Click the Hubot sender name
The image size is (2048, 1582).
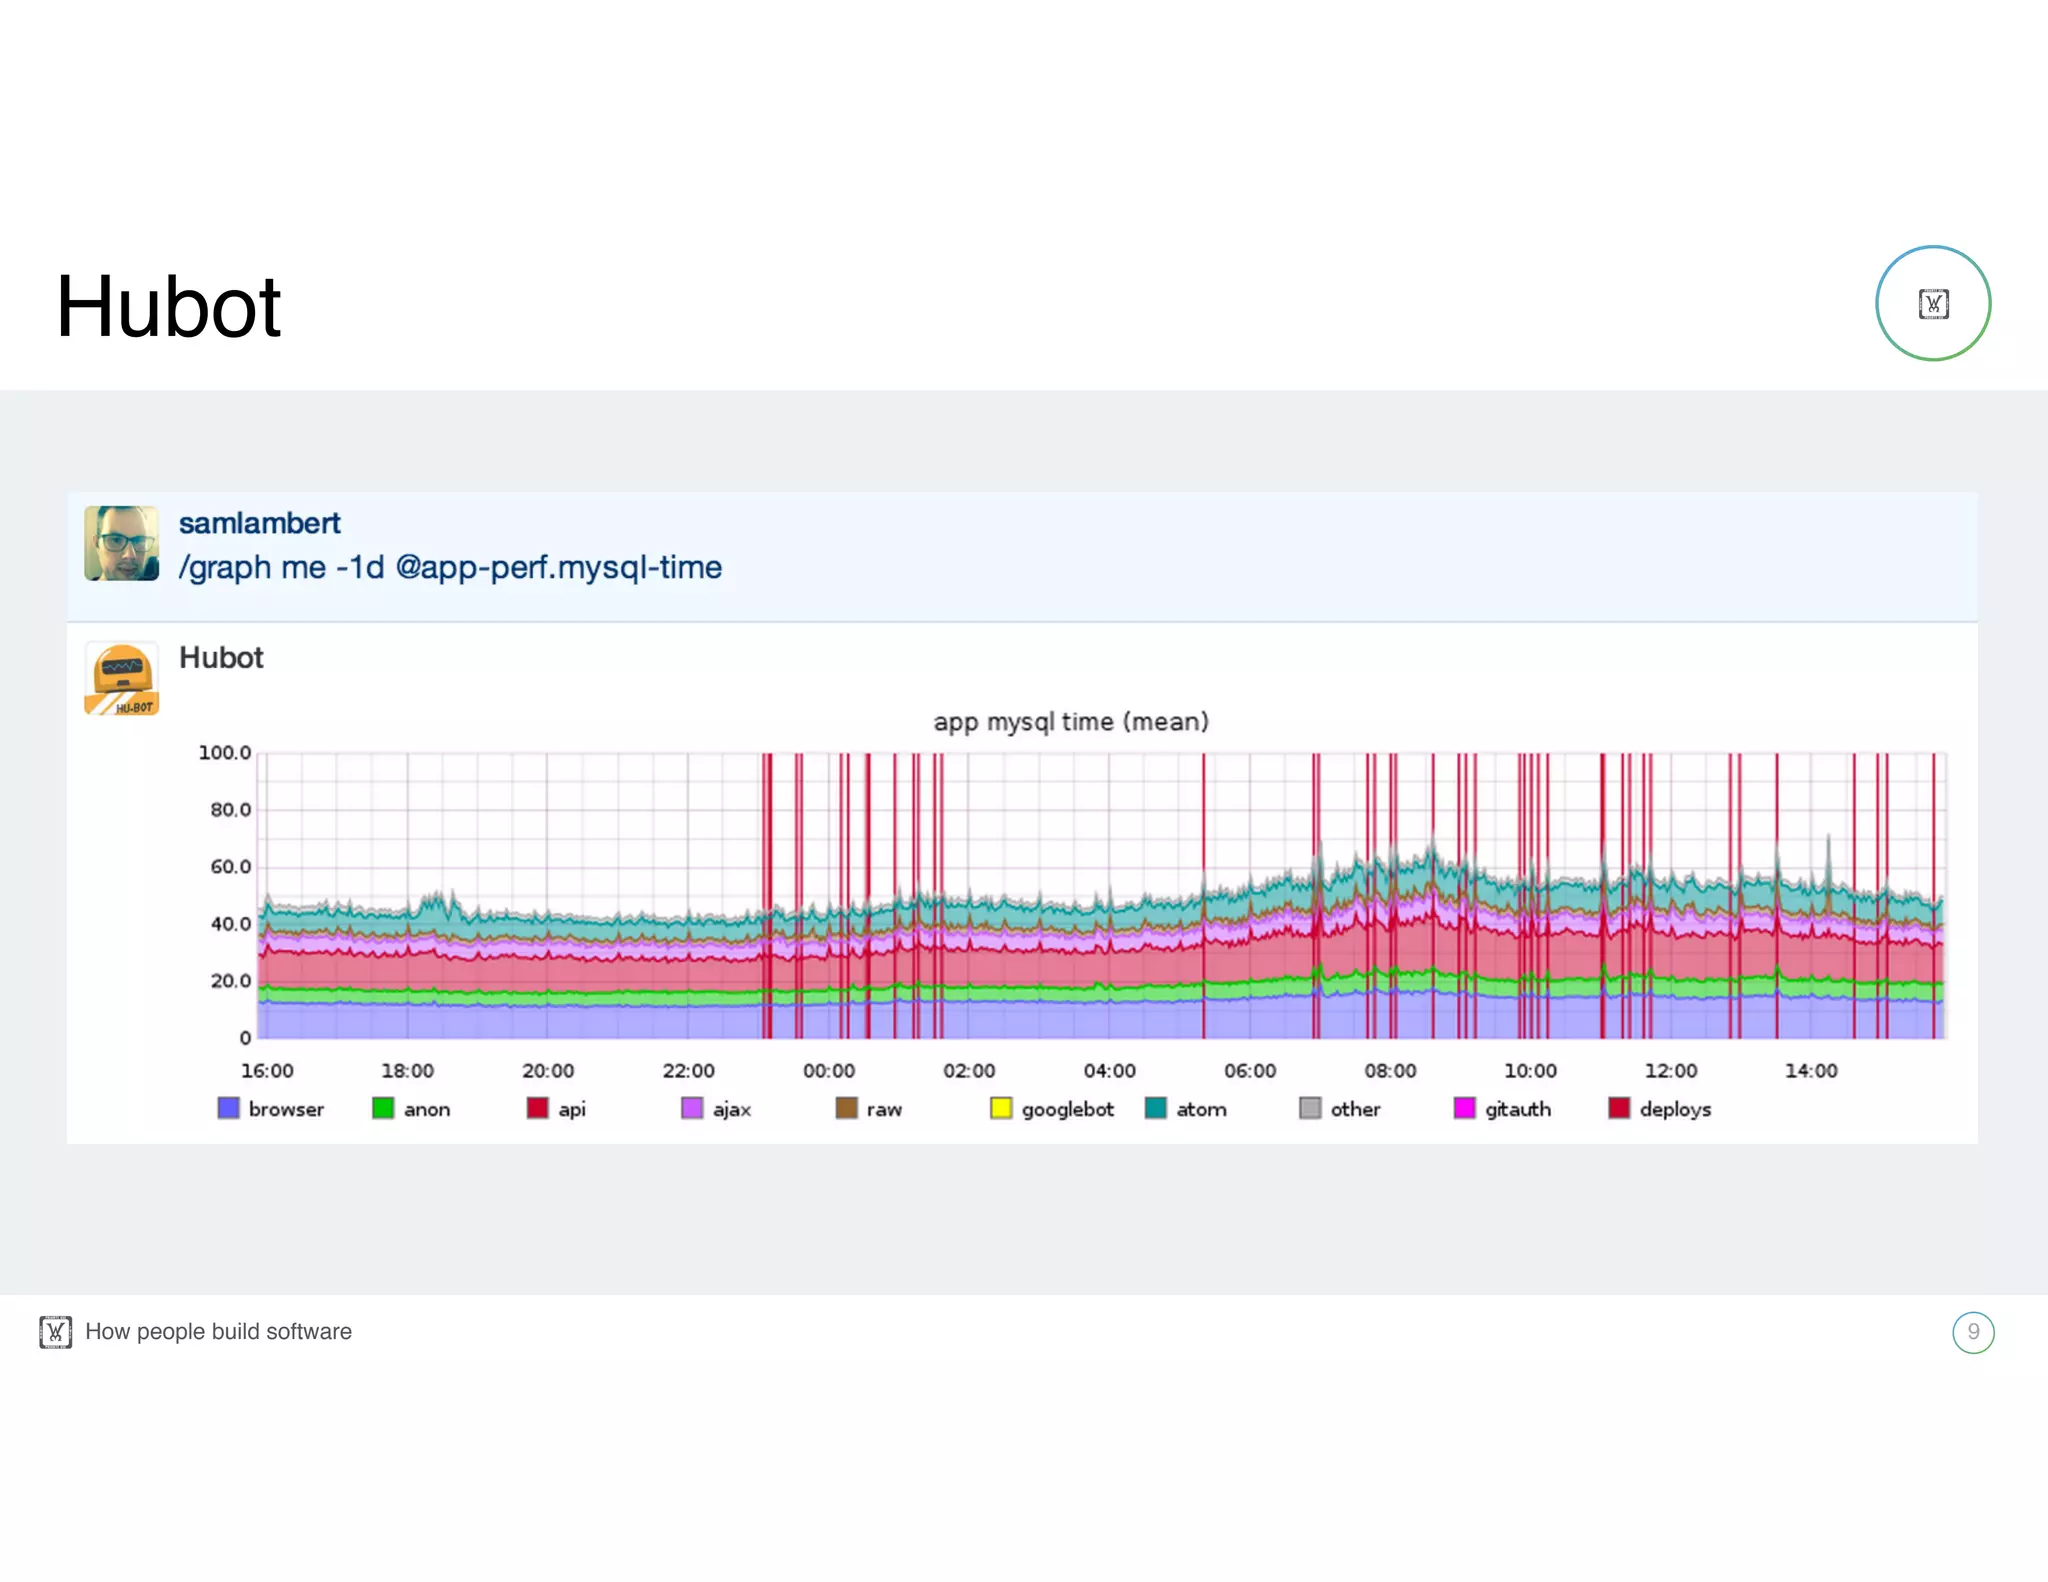(221, 658)
